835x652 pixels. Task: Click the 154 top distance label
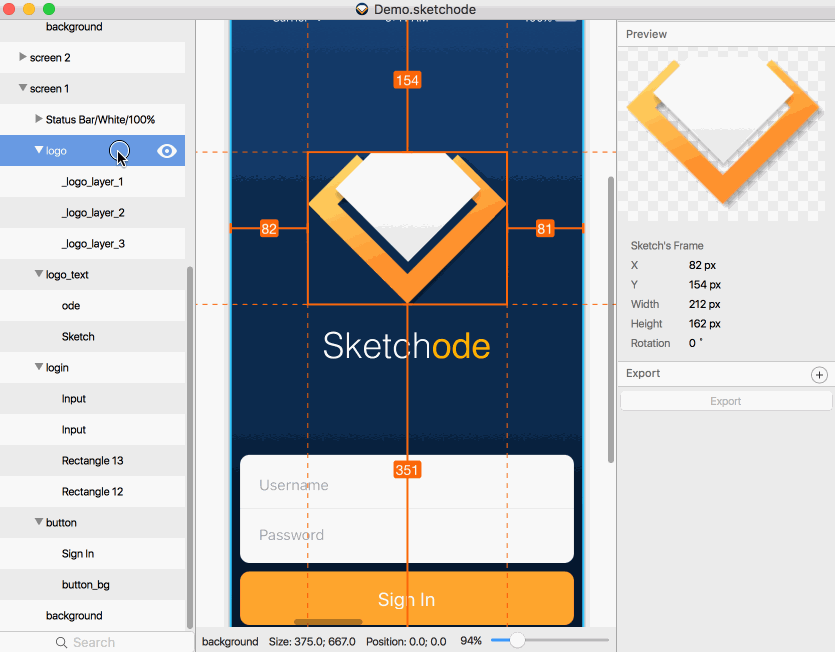pyautogui.click(x=407, y=80)
